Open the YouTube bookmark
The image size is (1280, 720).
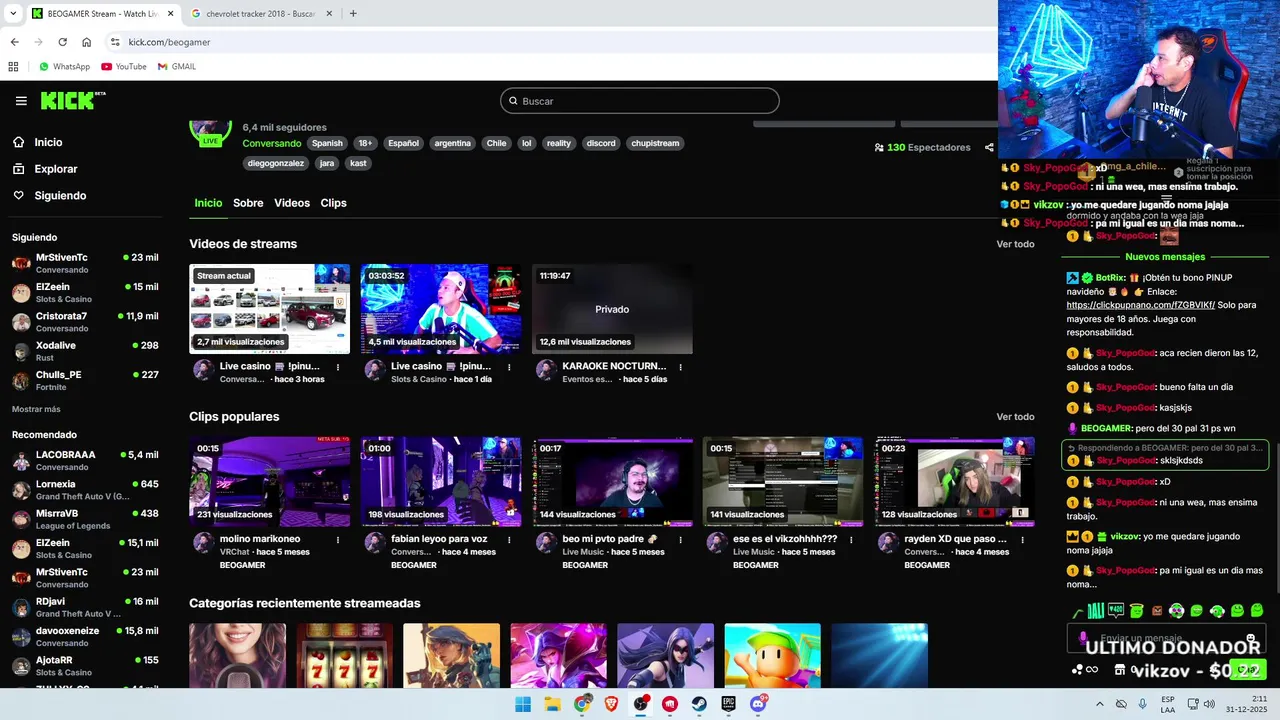click(x=124, y=67)
